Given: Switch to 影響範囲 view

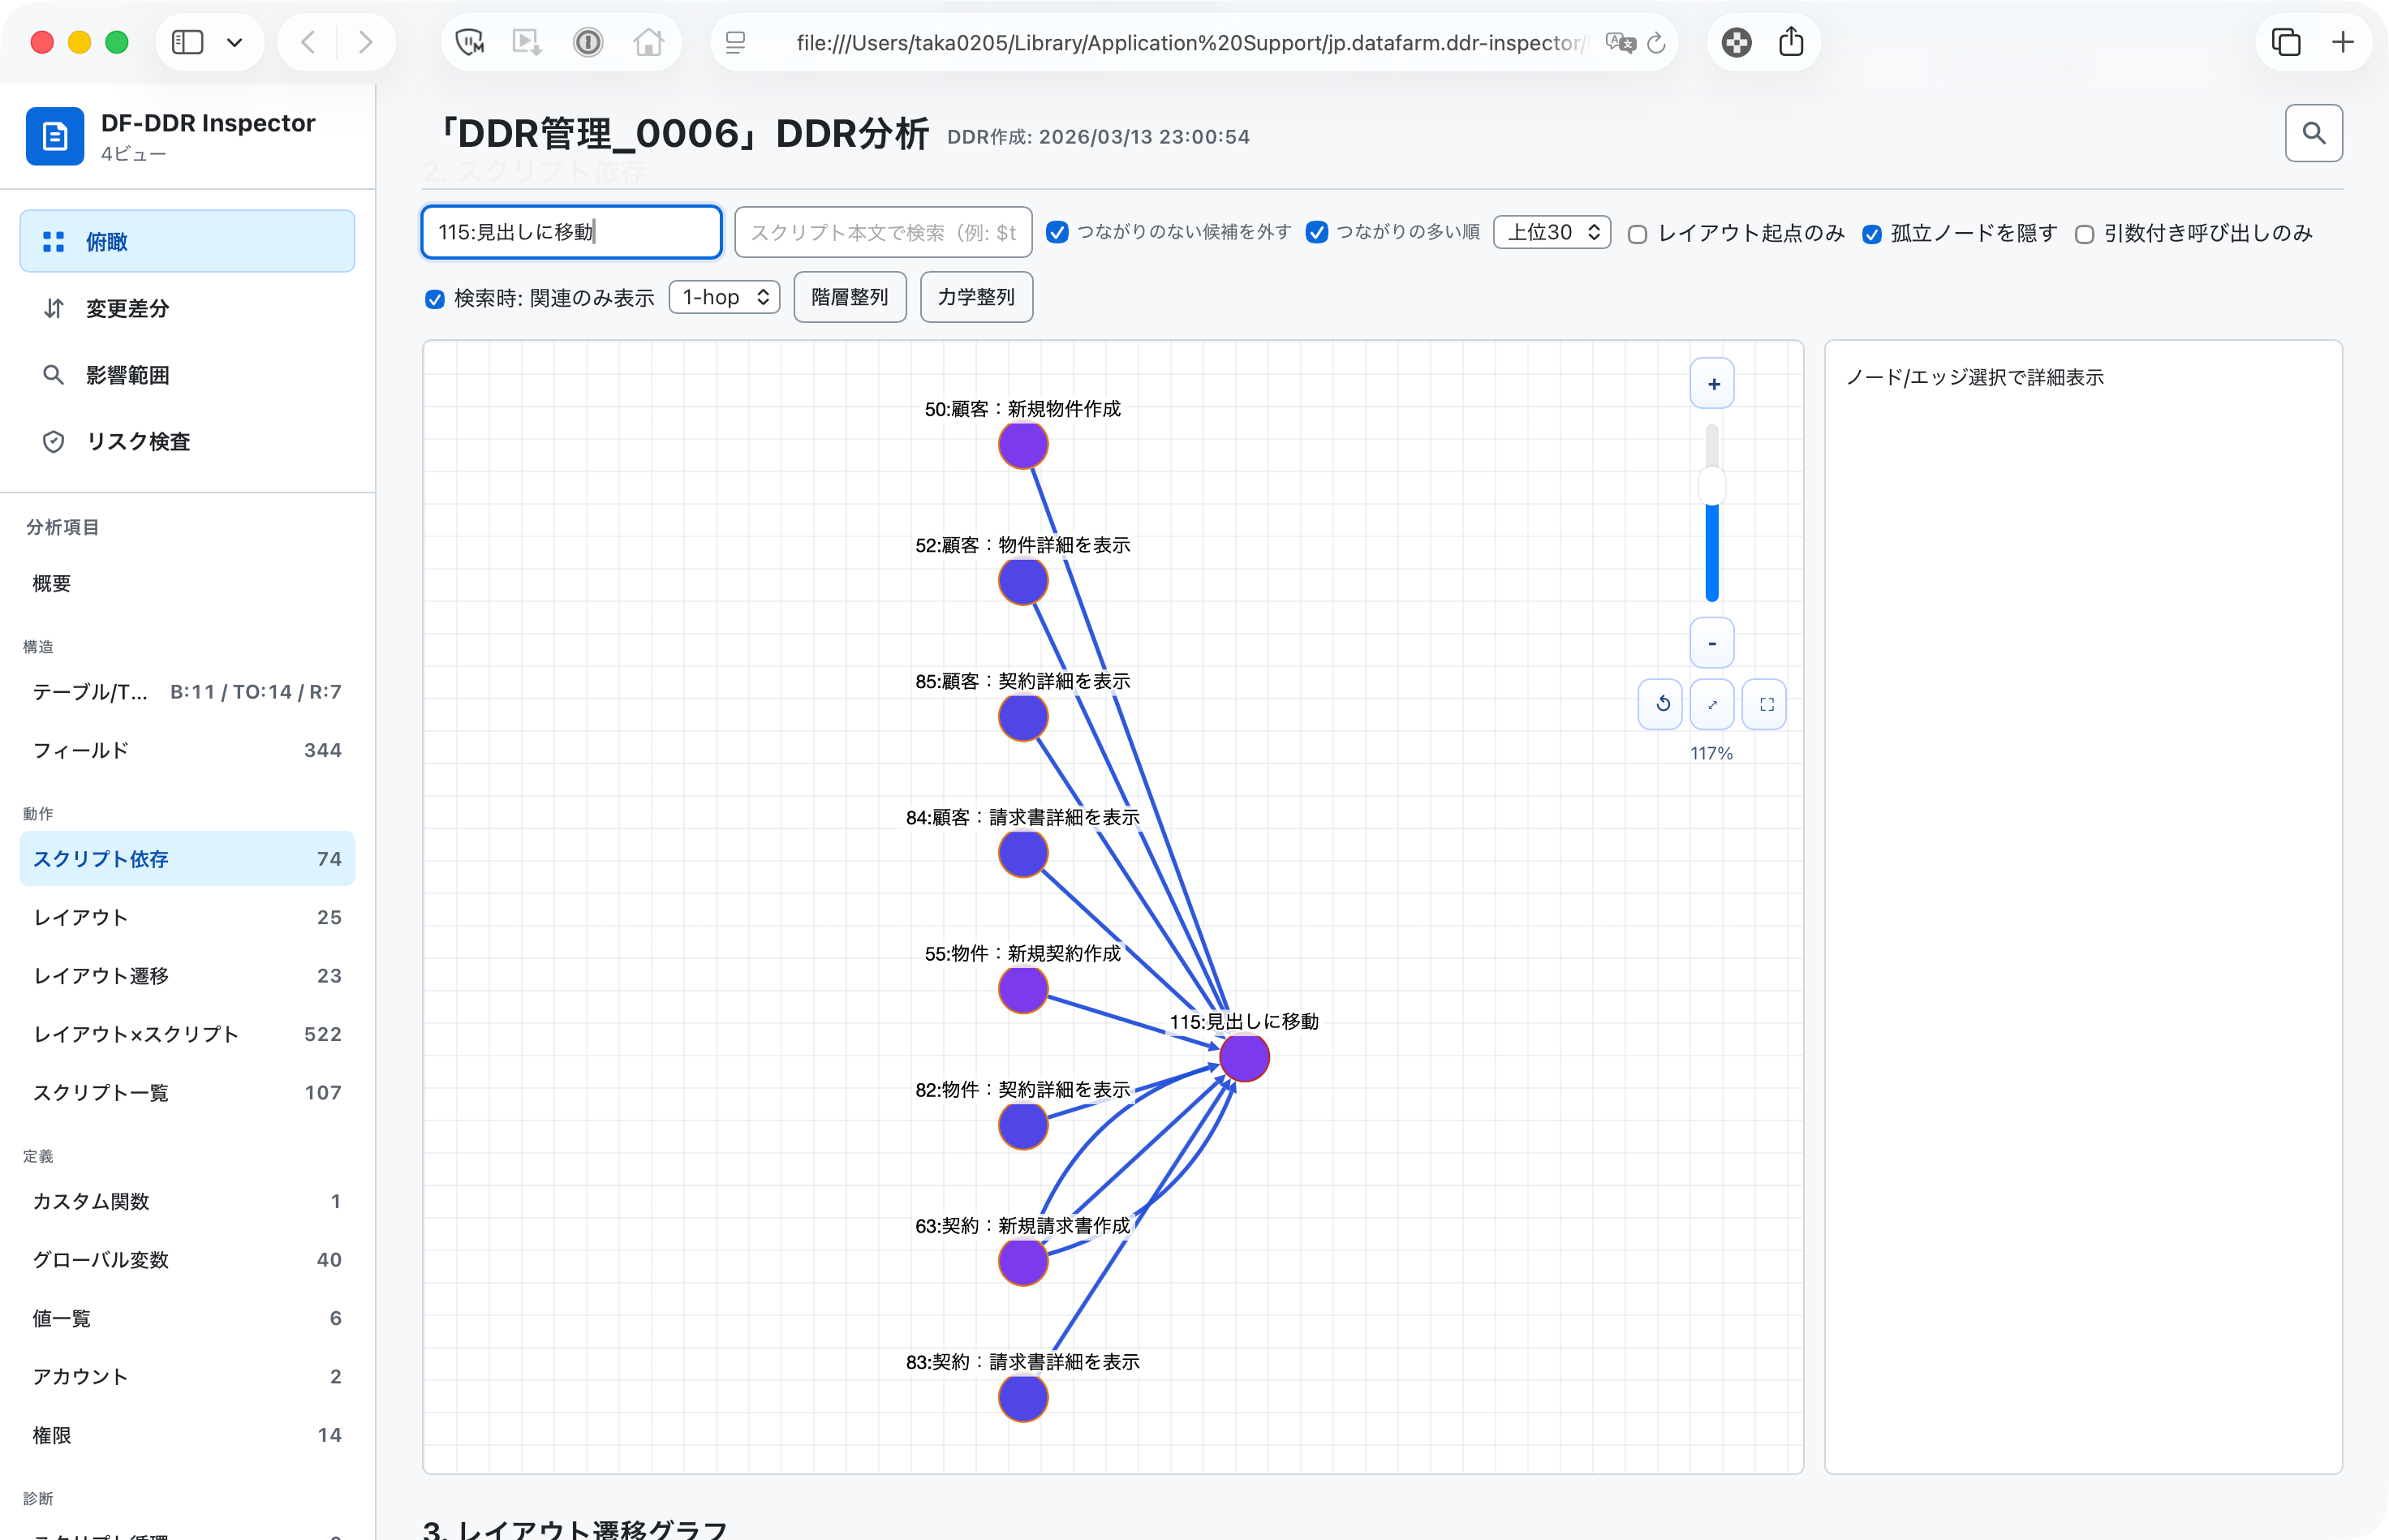Looking at the screenshot, I should [187, 375].
